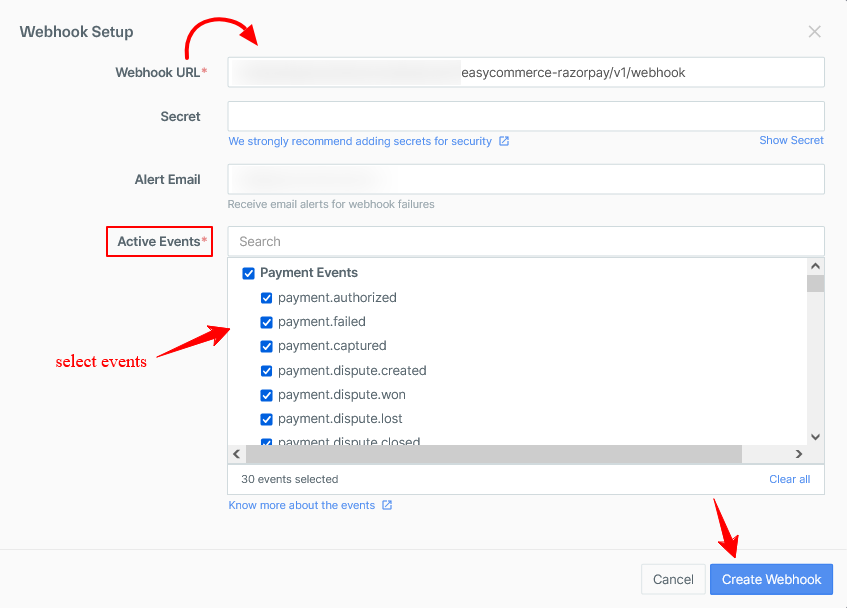The width and height of the screenshot is (847, 608).
Task: Click the 'Payment Events' group label
Action: point(309,273)
